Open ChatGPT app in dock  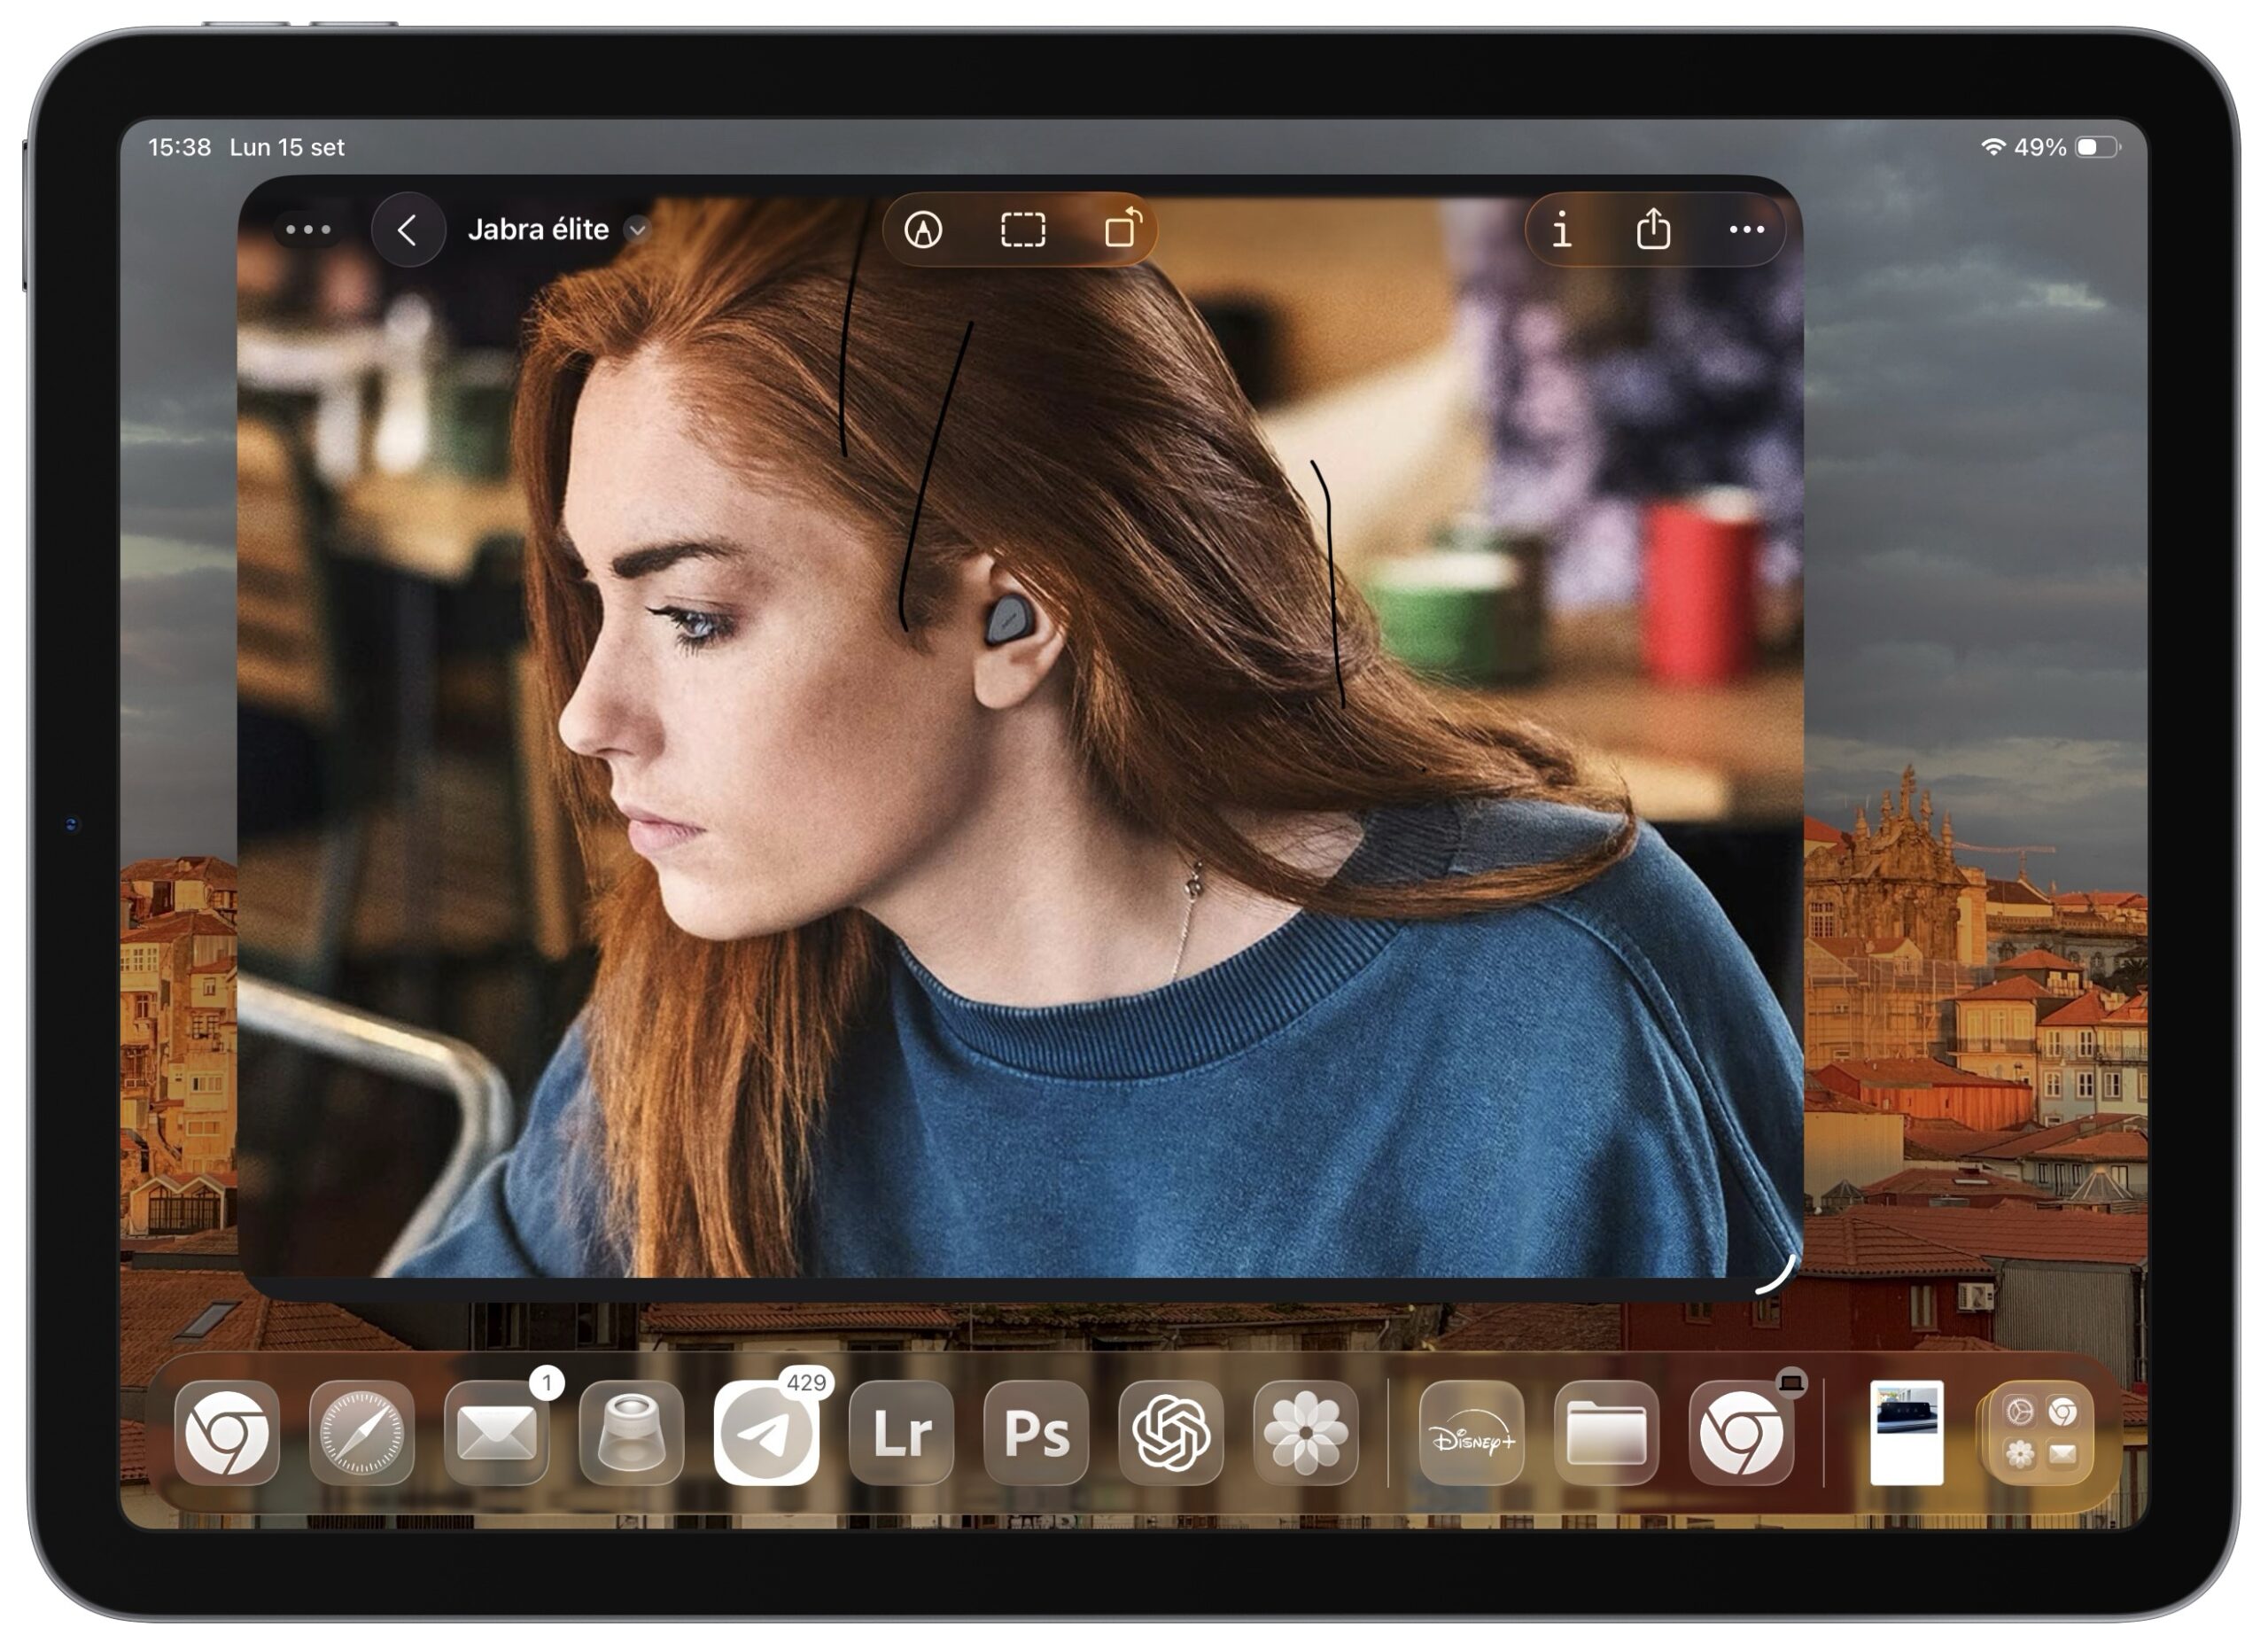1171,1434
